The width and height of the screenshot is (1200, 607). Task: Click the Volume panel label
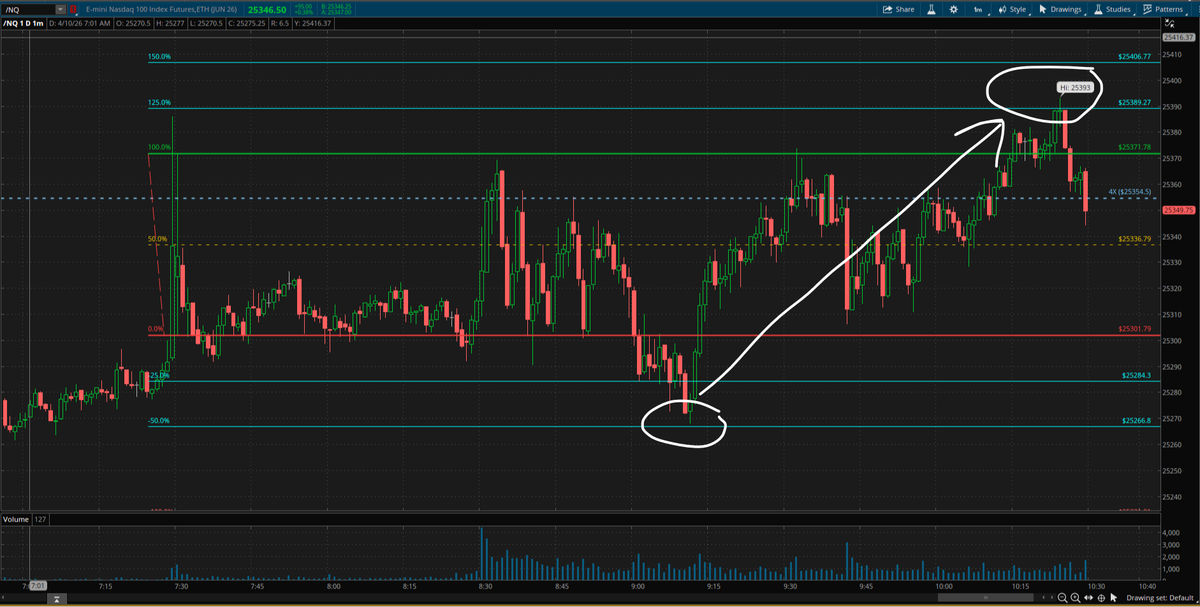coord(15,519)
